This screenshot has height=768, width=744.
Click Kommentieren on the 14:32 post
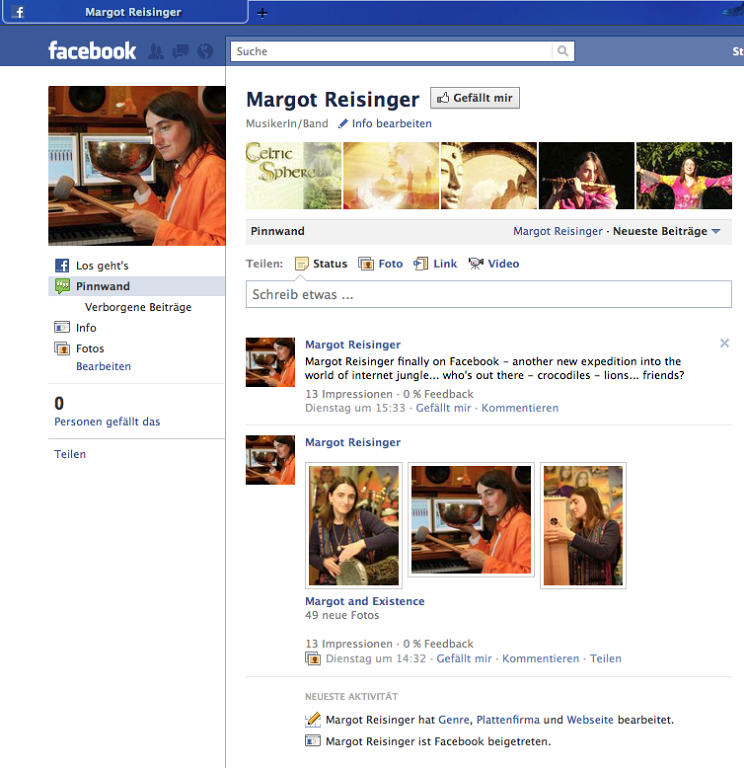point(540,658)
